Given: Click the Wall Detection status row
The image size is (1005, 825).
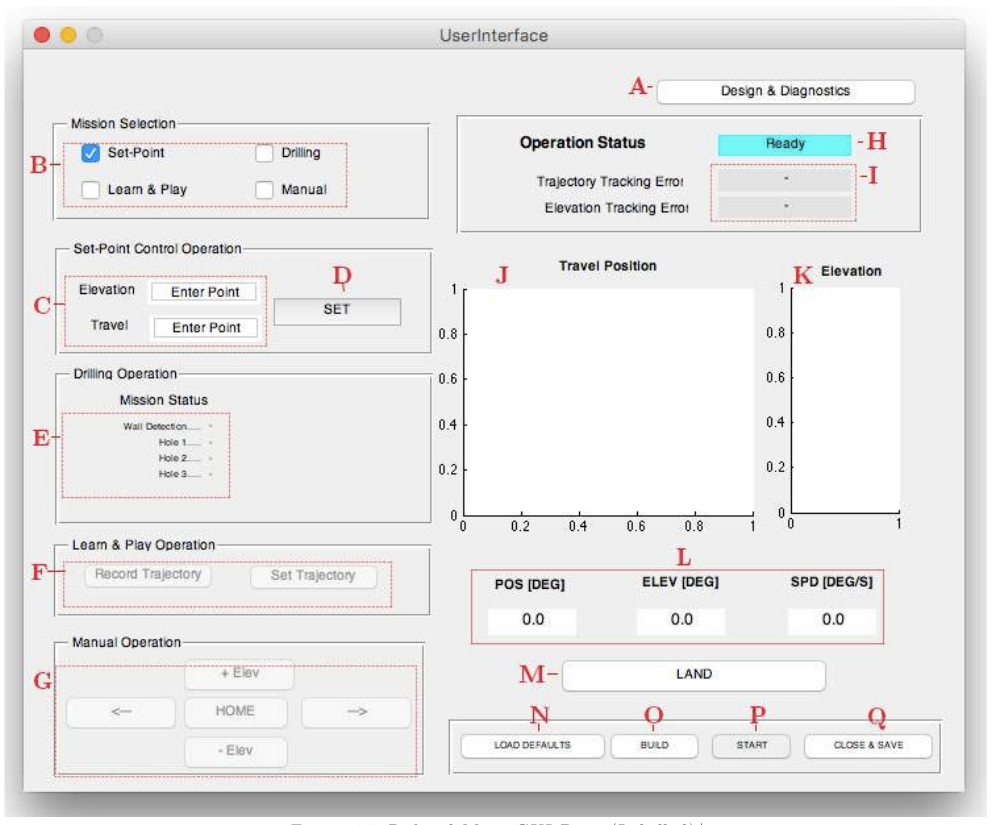Looking at the screenshot, I should 168,426.
